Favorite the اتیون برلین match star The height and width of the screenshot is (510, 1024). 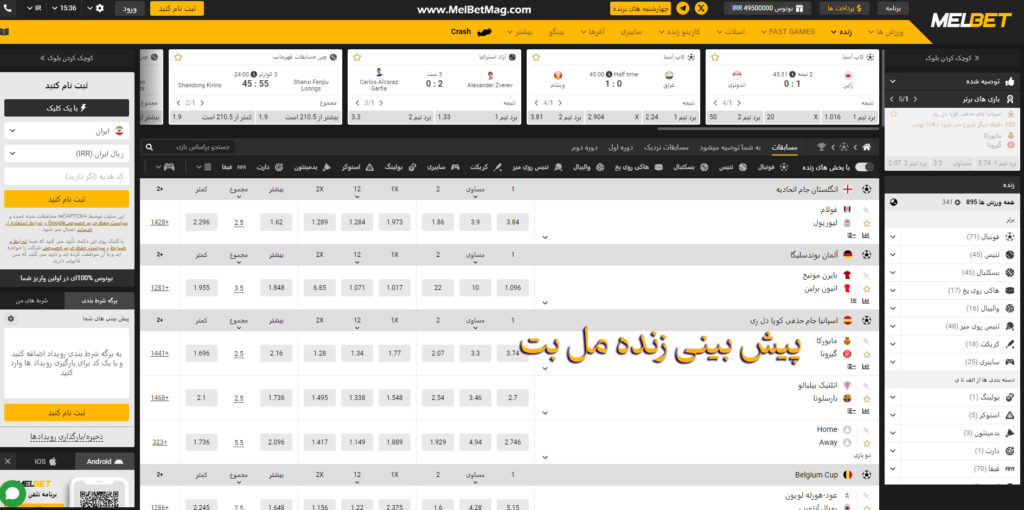point(867,288)
